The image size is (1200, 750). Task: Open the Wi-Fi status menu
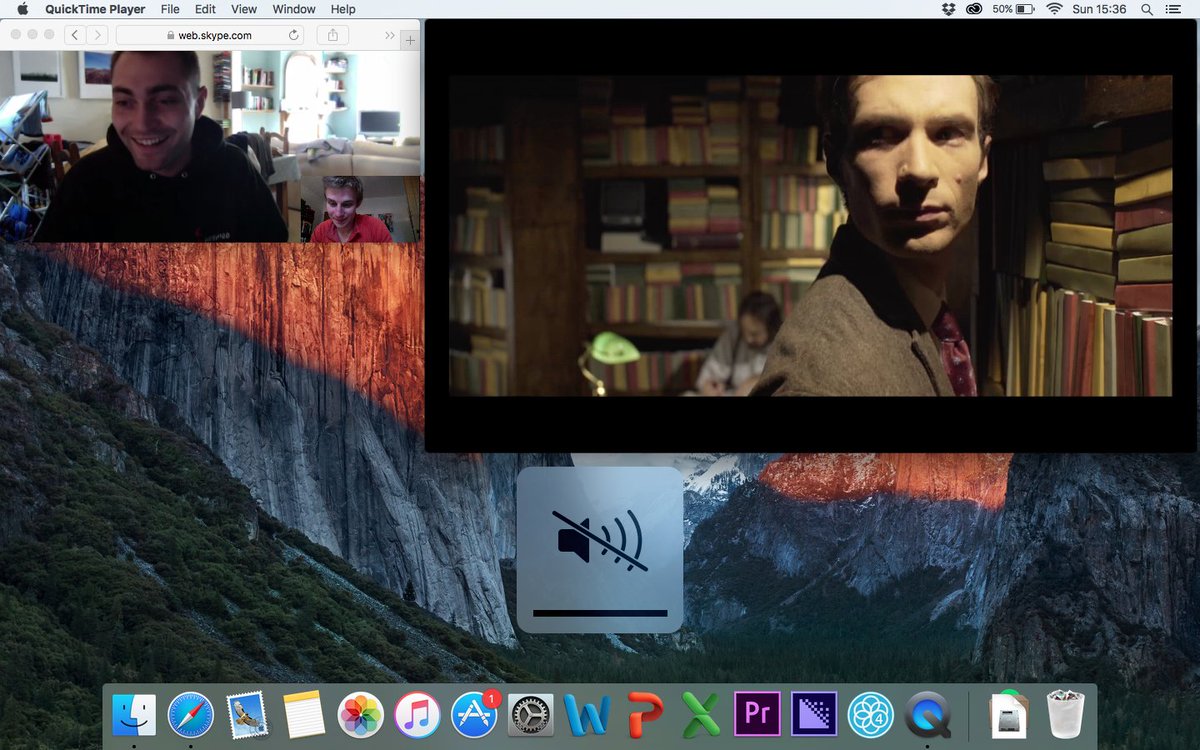point(1054,9)
